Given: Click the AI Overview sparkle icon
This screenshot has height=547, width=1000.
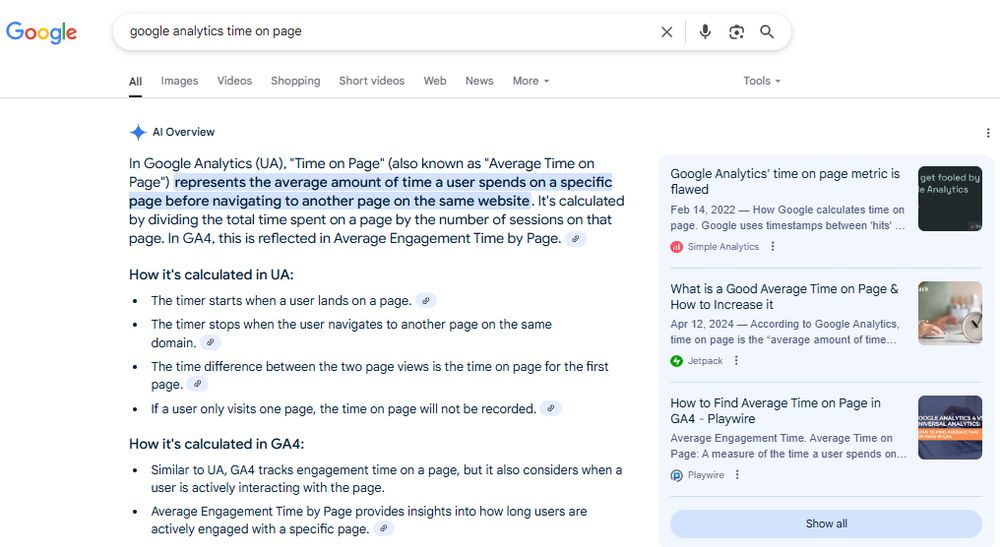Looking at the screenshot, I should pos(138,132).
